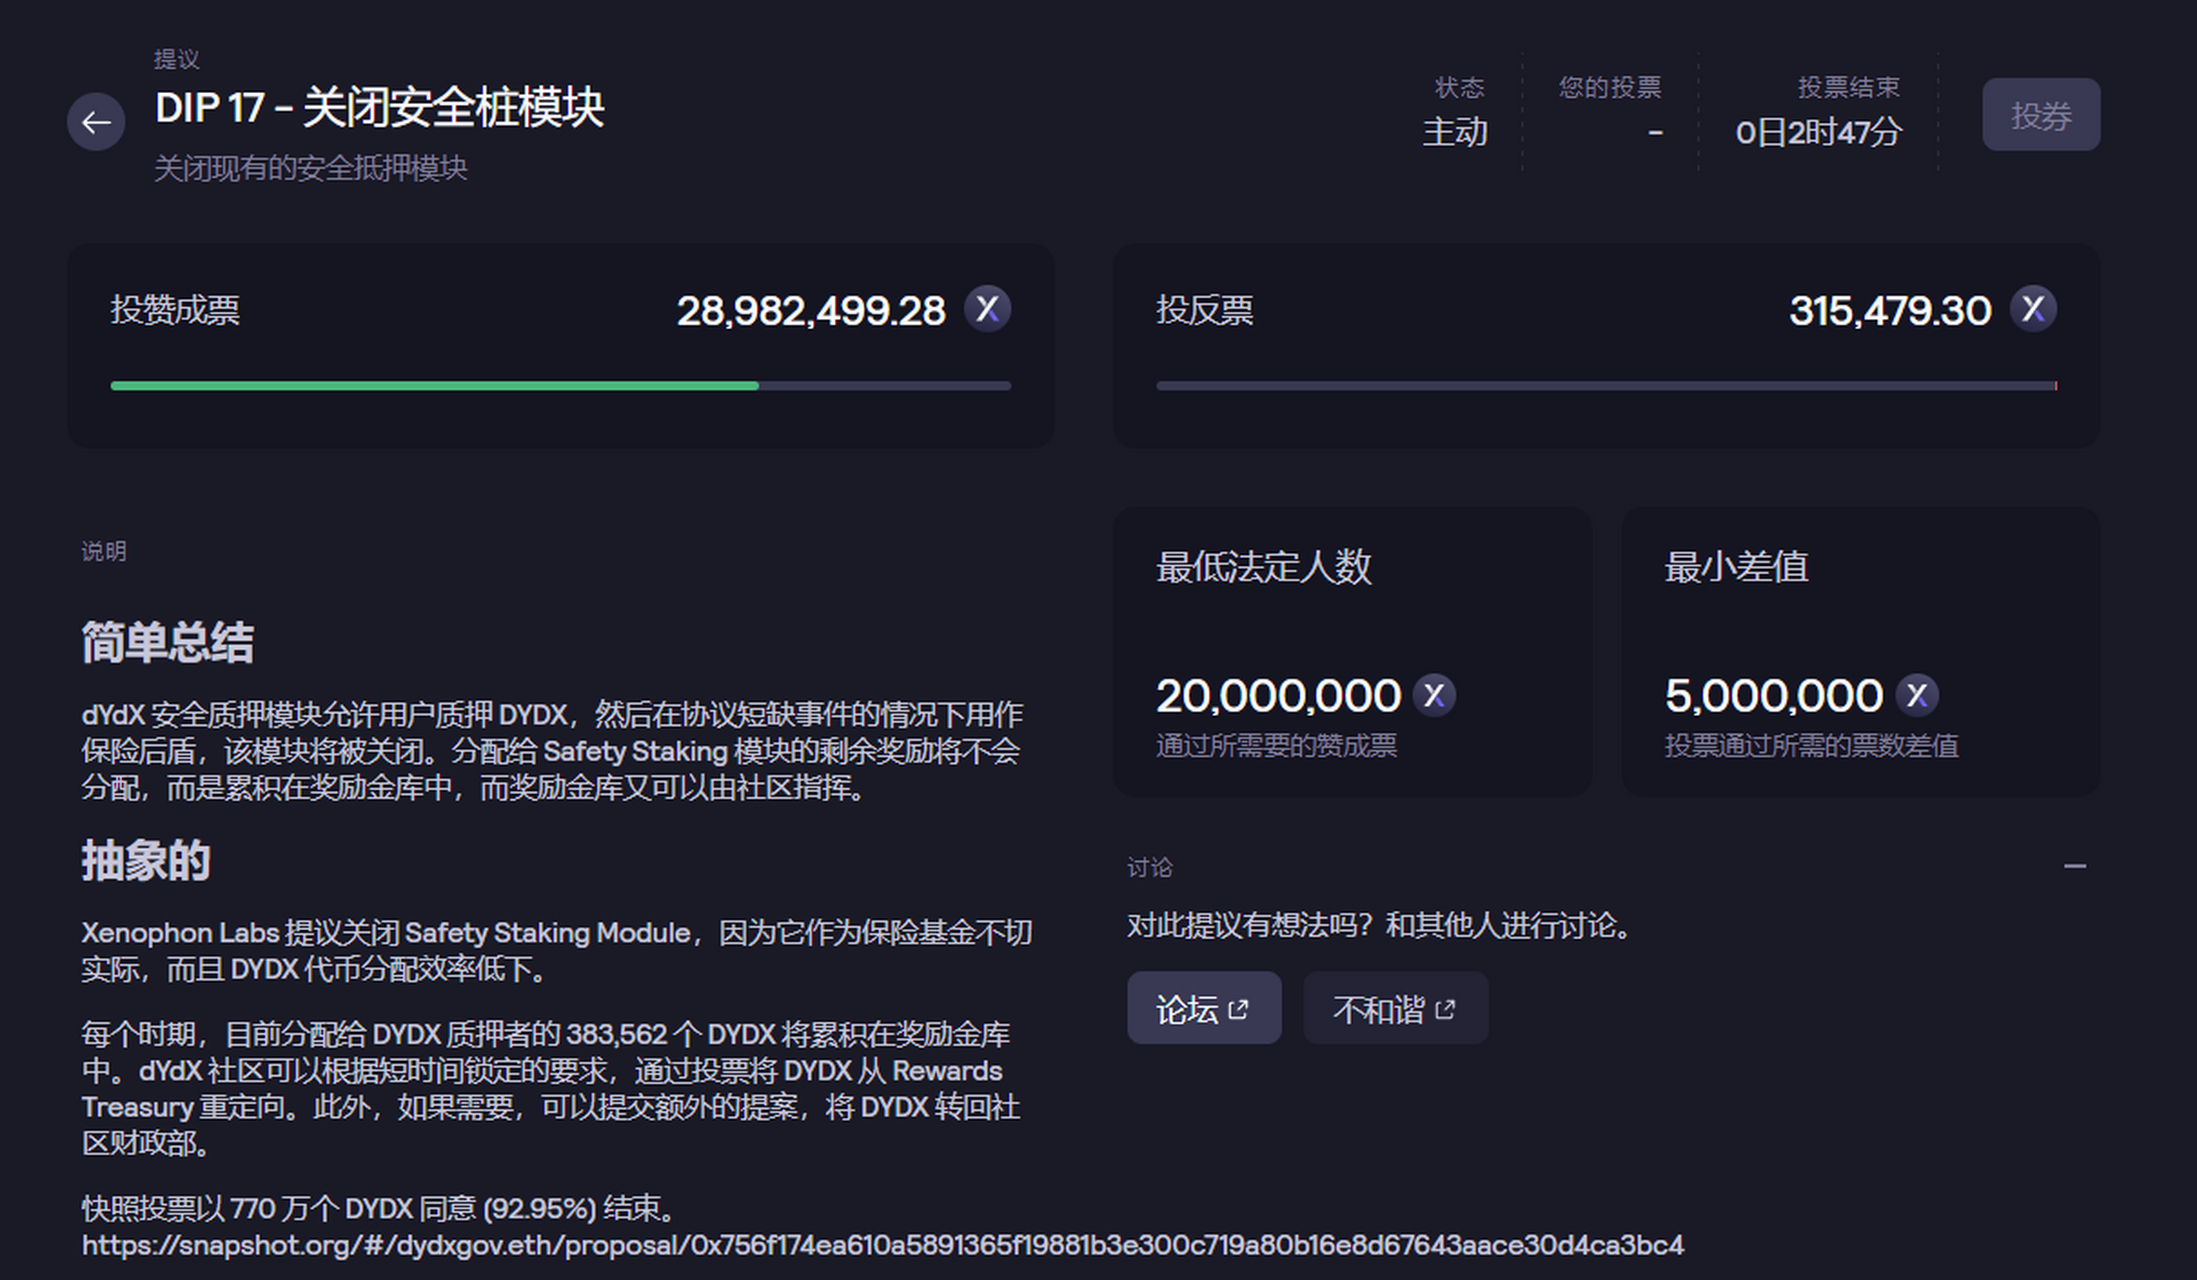Click the green 投赞成票 progress bar
The height and width of the screenshot is (1280, 2197).
(x=561, y=385)
